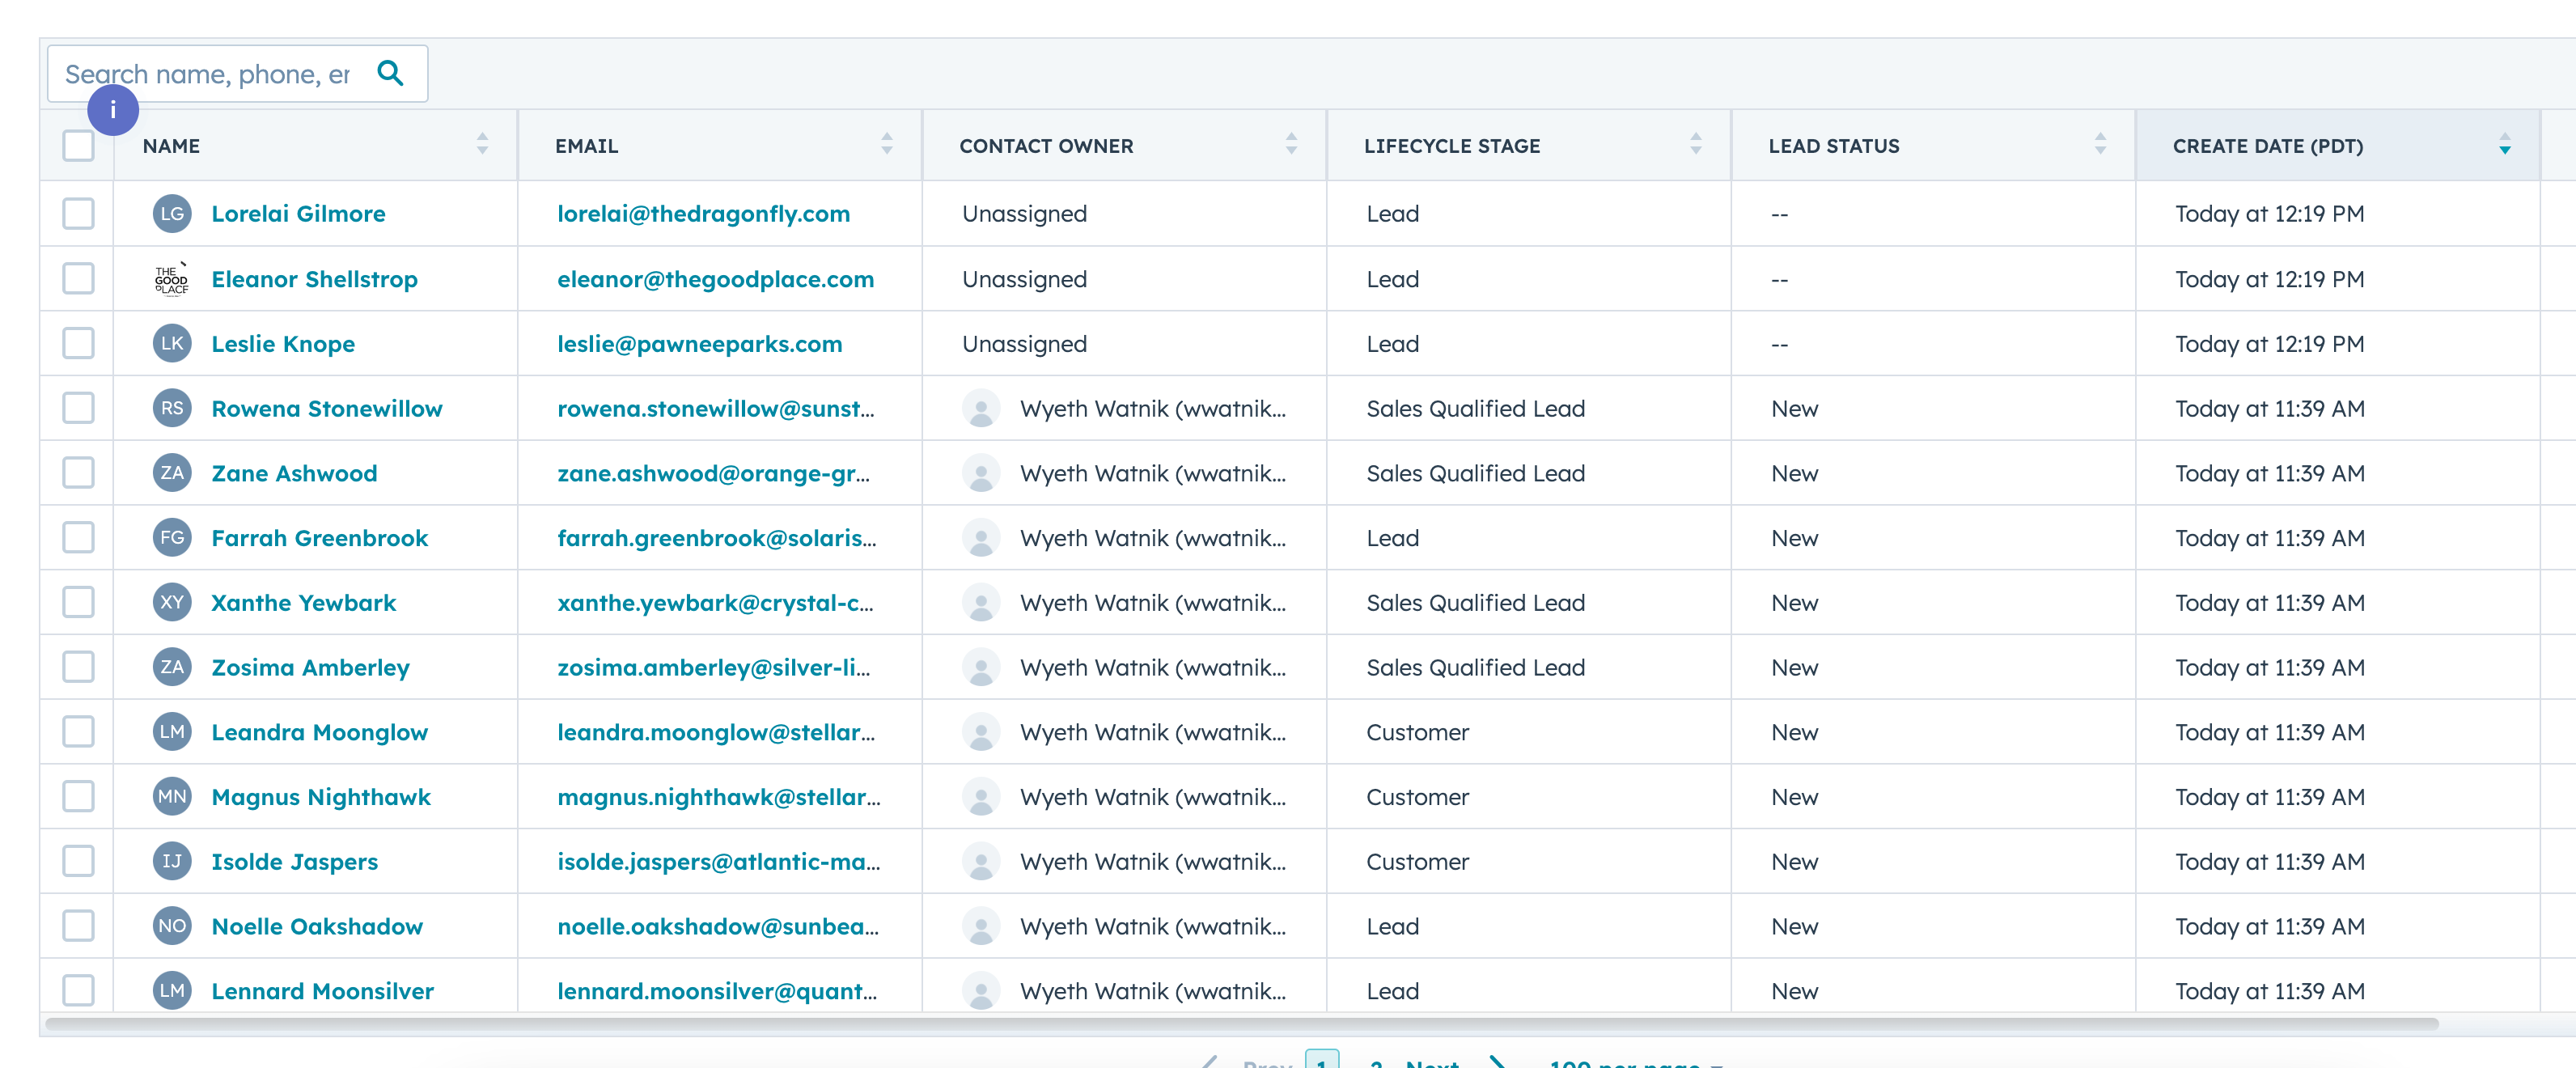
Task: Open Eleanor Shellstrop's contact record
Action: (313, 279)
